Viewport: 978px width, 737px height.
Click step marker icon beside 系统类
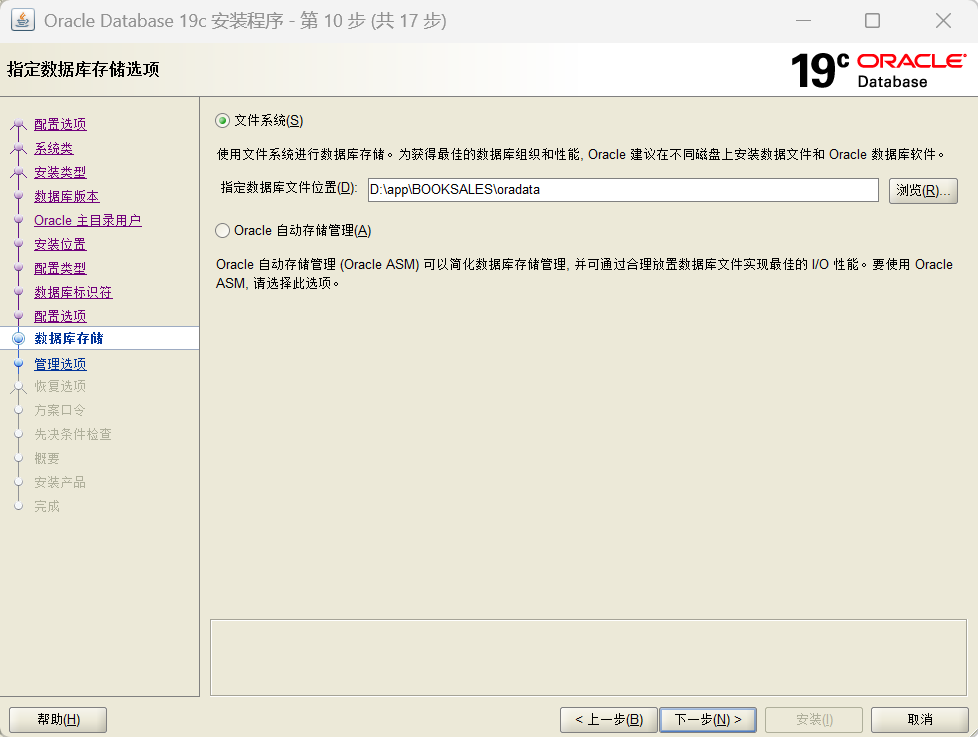coord(19,148)
